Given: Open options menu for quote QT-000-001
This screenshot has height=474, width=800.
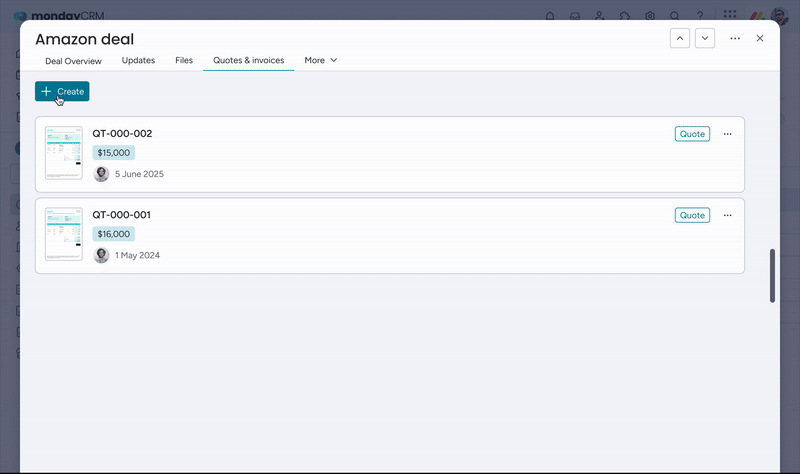Looking at the screenshot, I should (x=727, y=215).
